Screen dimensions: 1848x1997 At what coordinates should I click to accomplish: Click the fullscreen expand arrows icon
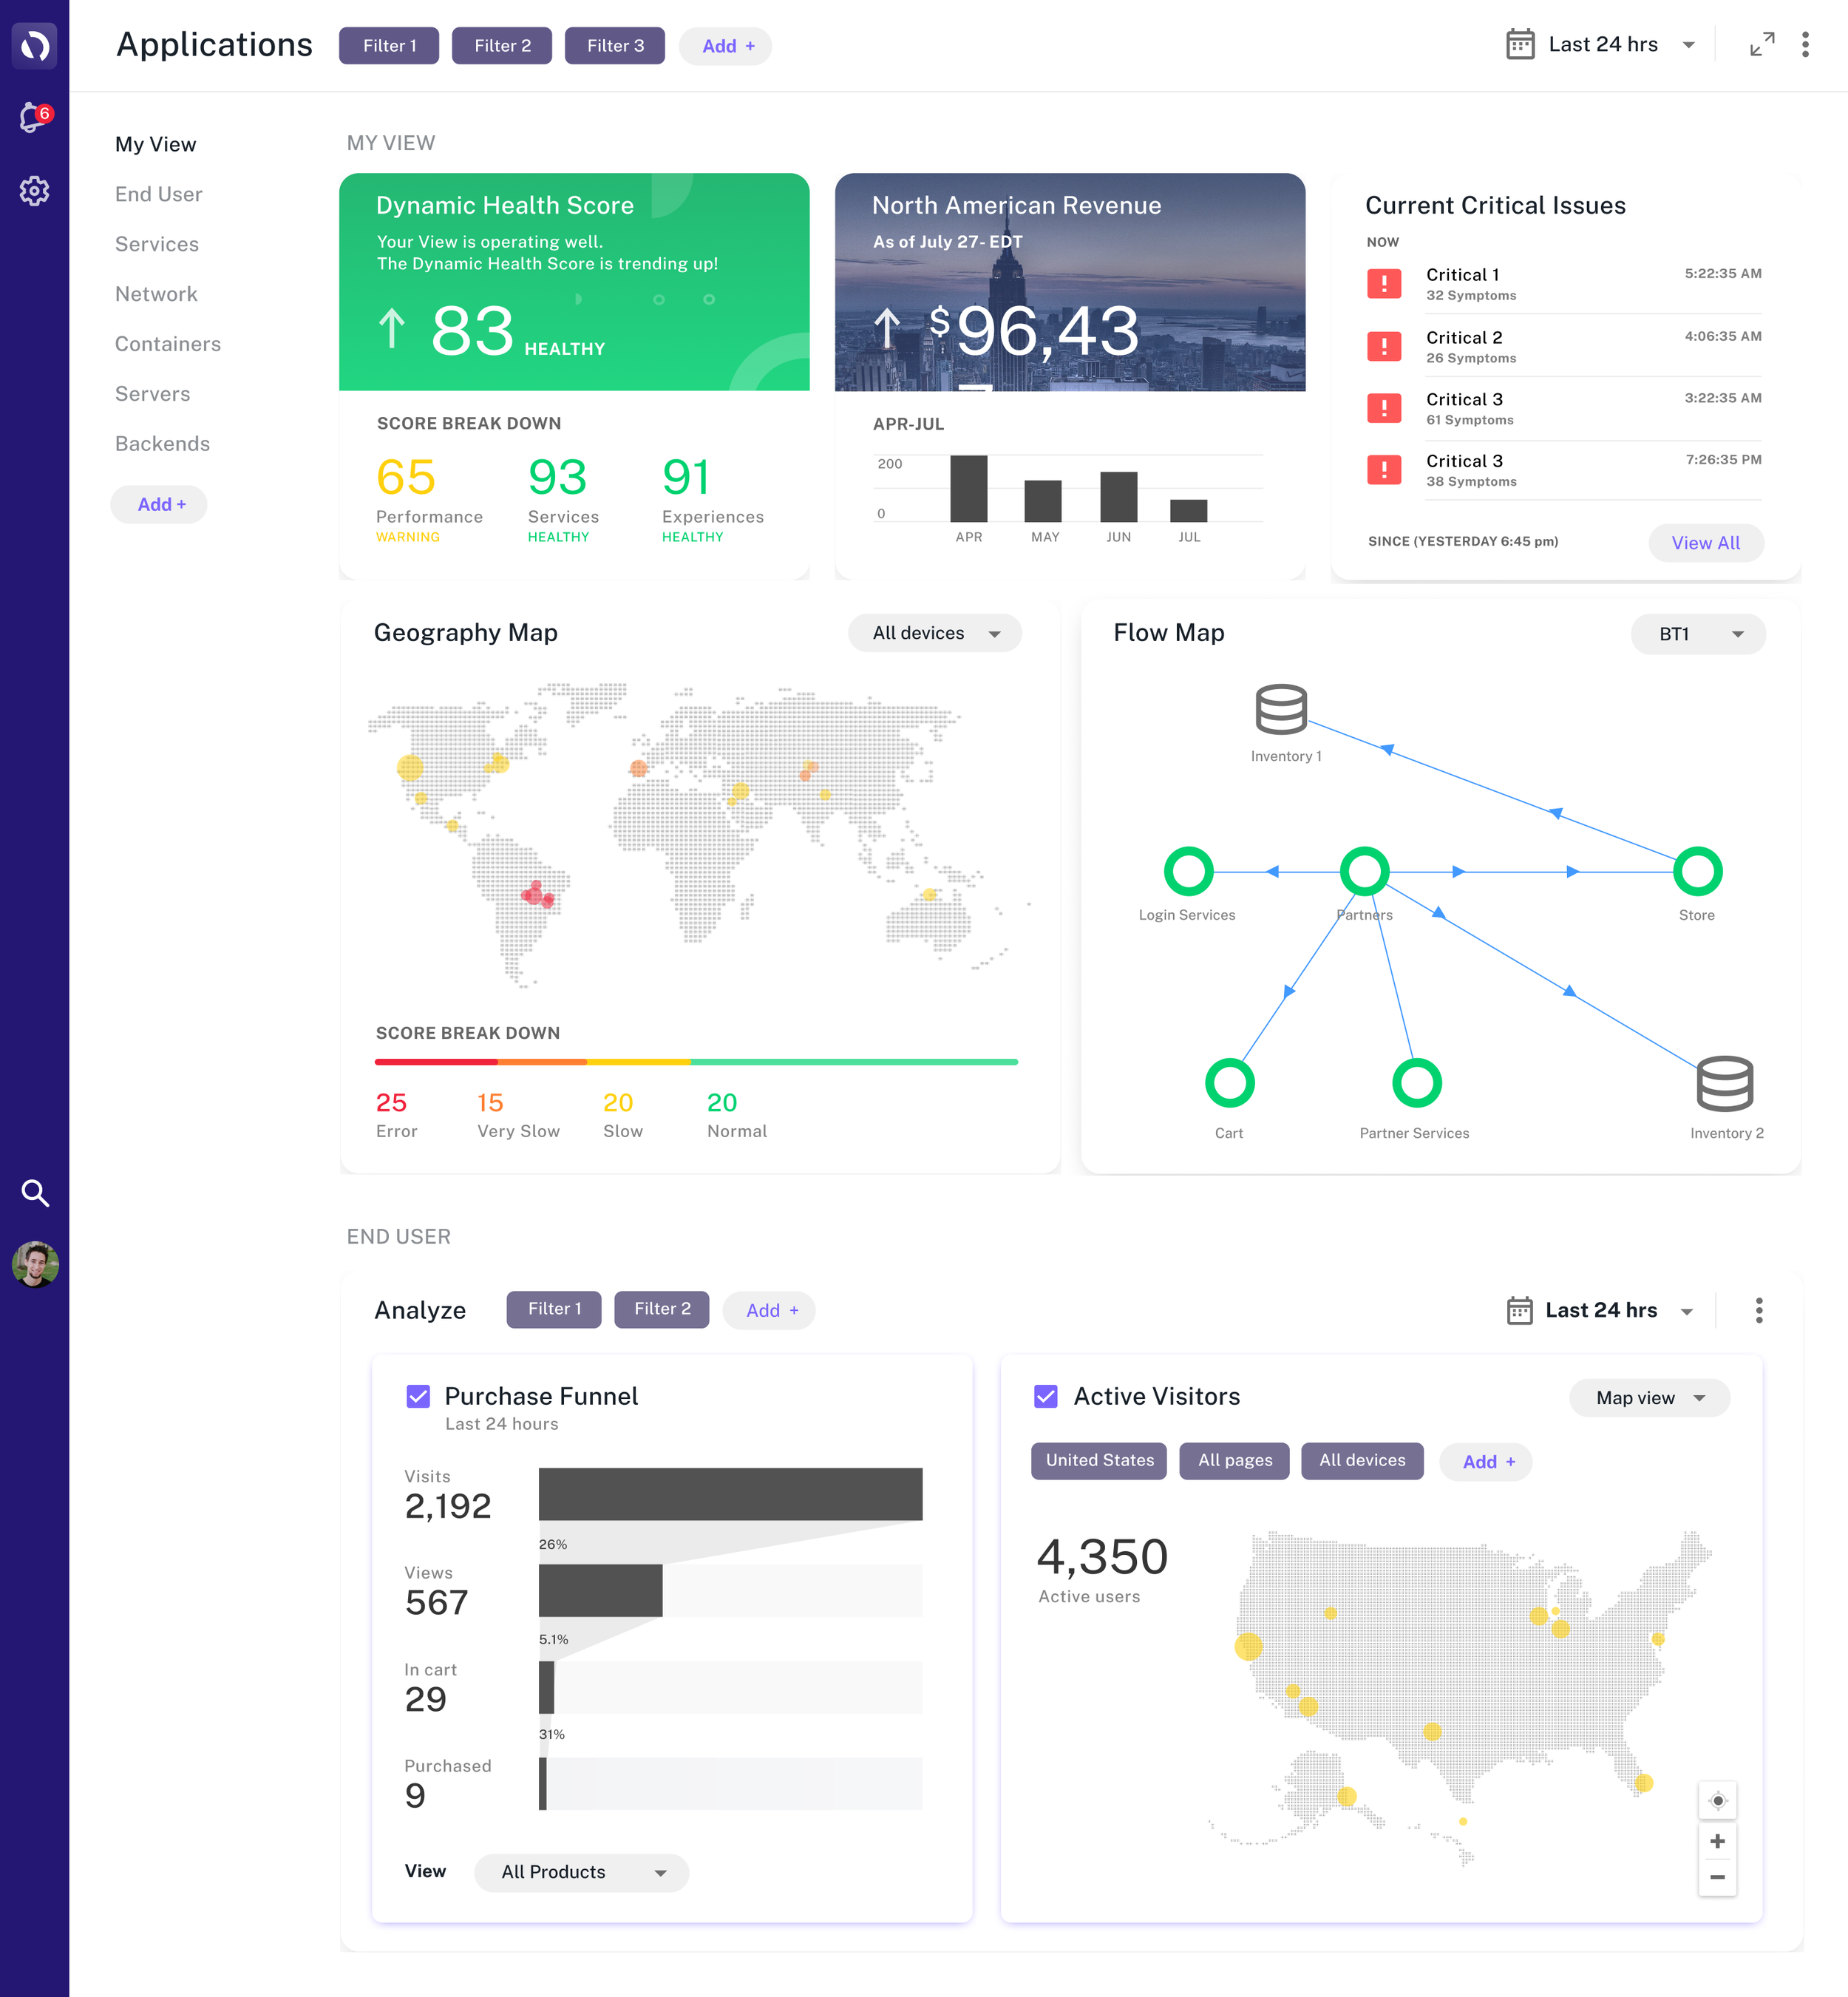(1761, 45)
